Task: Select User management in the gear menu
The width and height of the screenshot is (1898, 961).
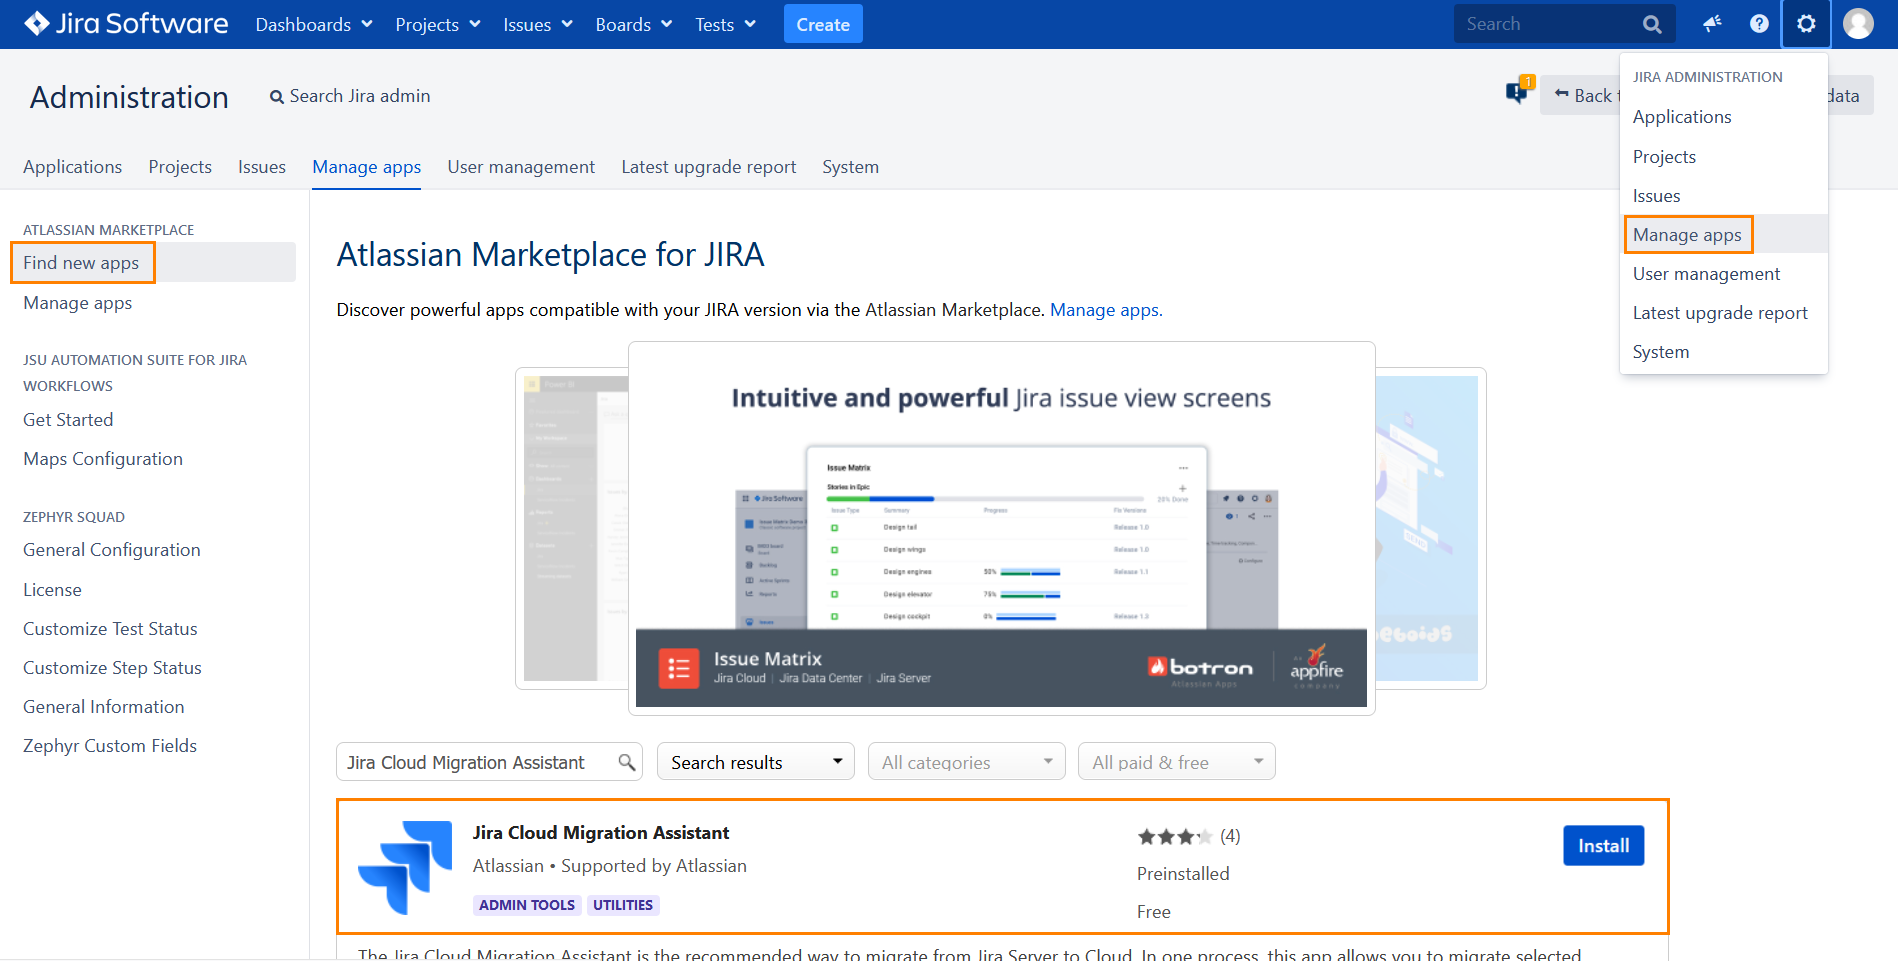Action: [x=1724, y=274]
